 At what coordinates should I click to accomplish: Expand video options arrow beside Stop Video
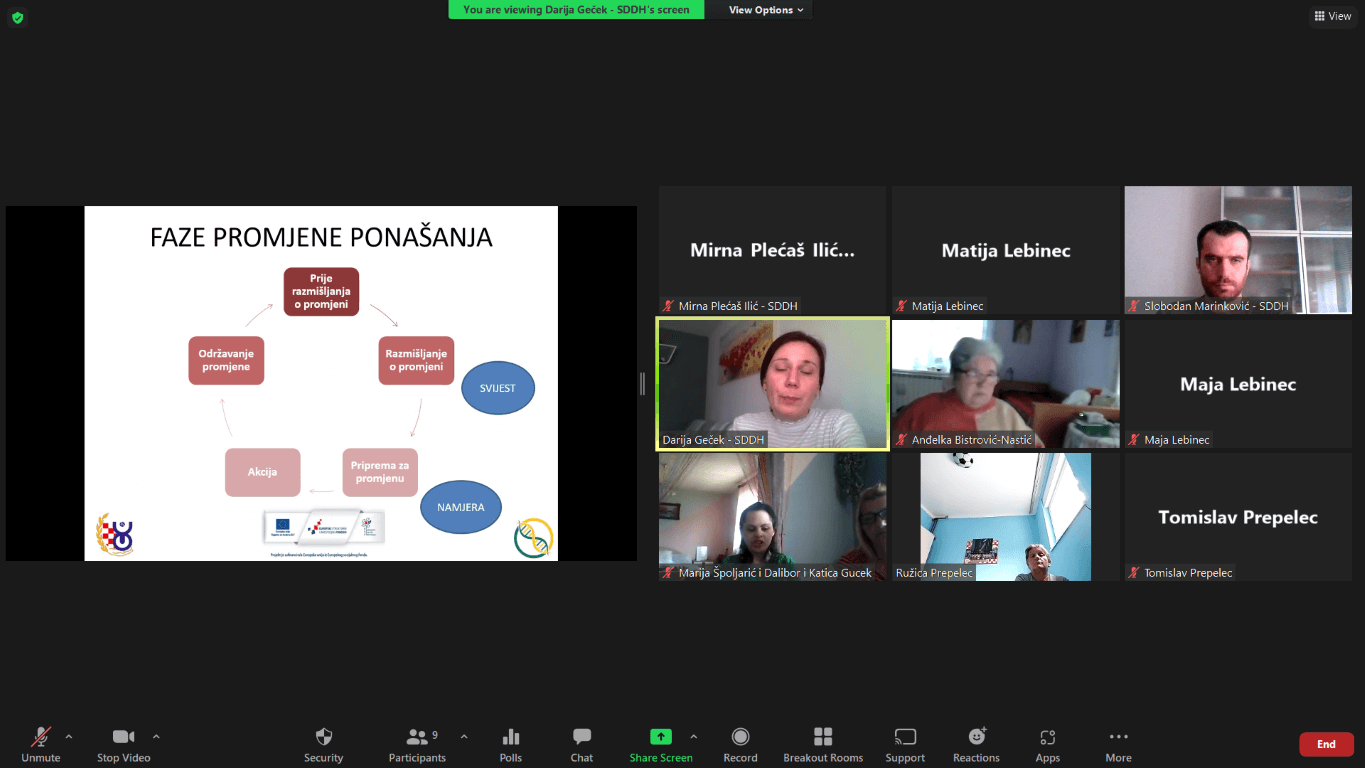156,737
